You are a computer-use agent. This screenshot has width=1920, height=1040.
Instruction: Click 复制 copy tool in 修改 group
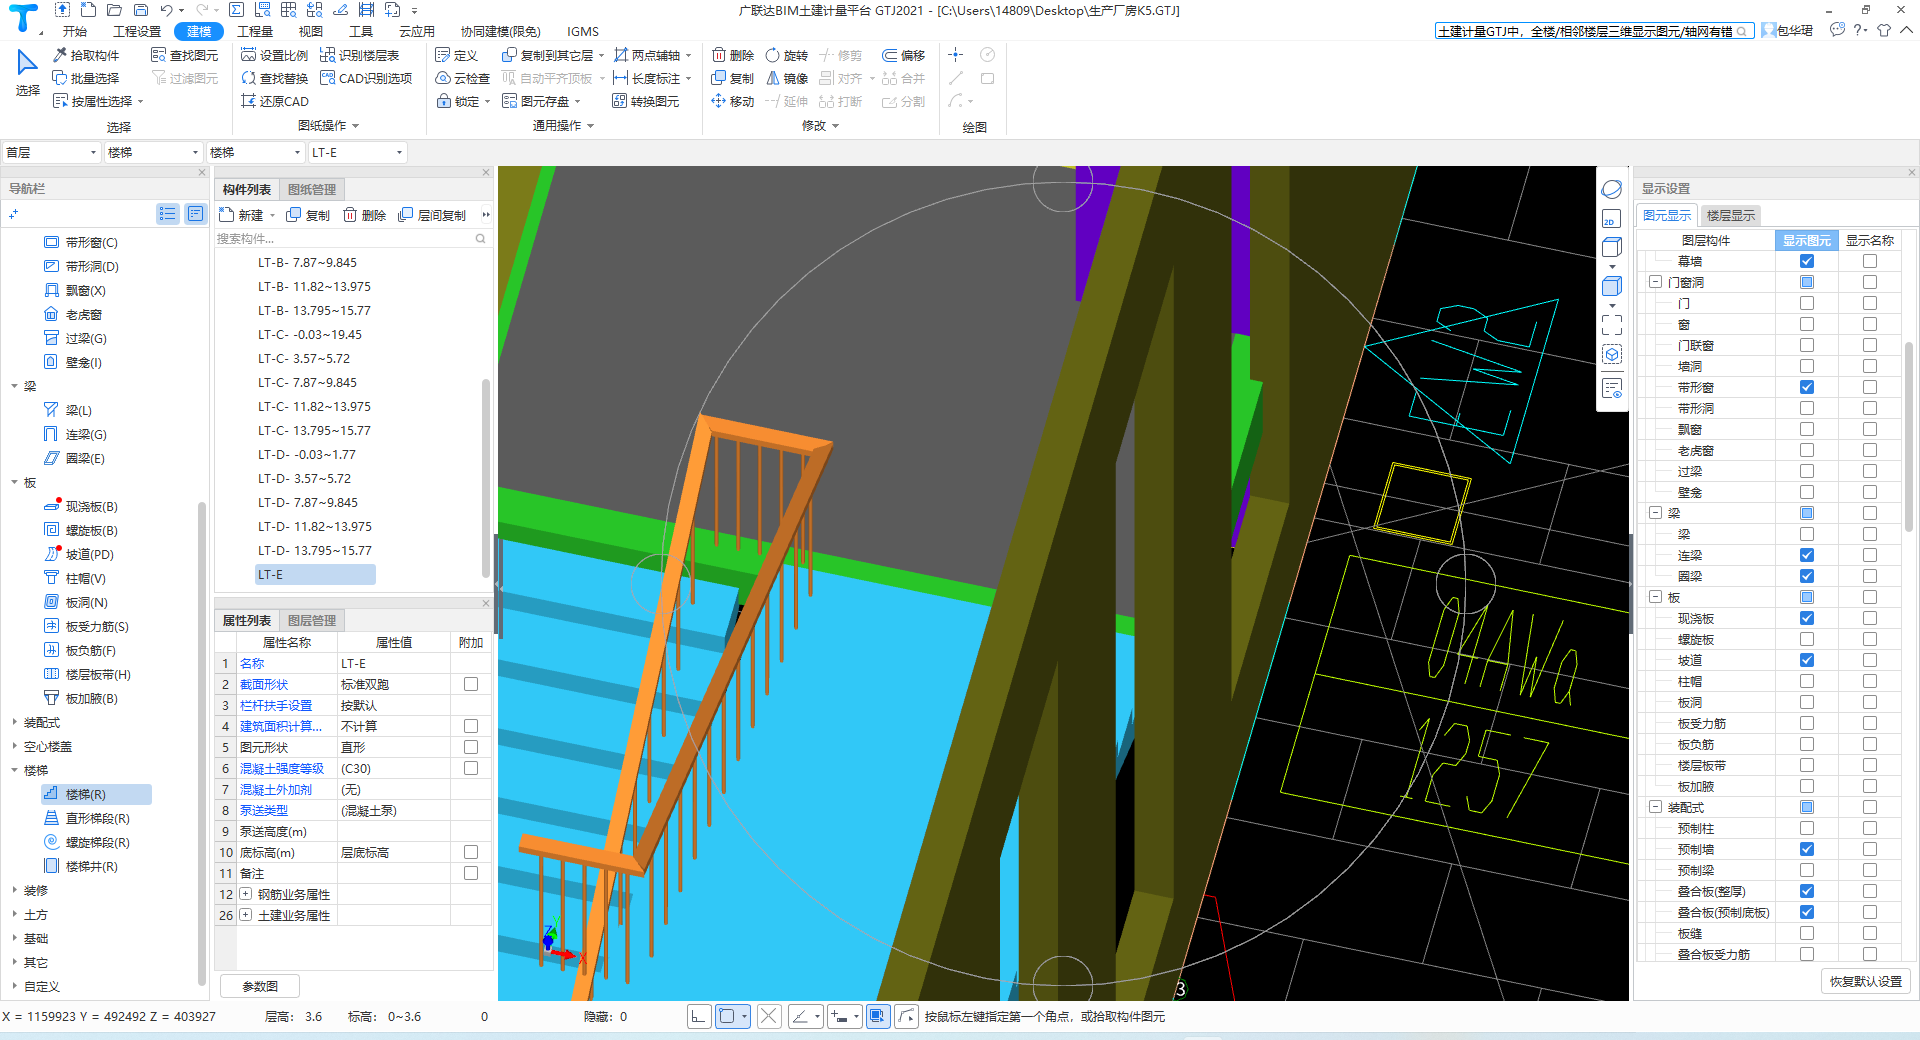733,78
